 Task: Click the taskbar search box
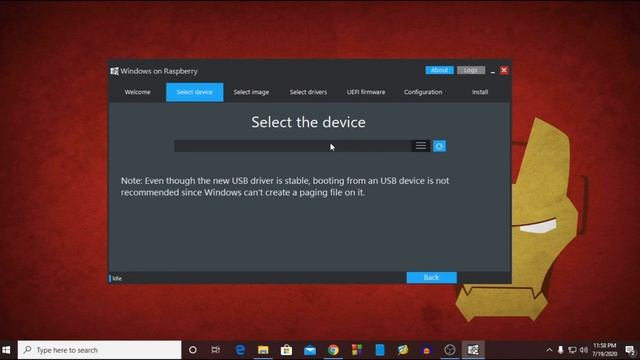tap(100, 350)
